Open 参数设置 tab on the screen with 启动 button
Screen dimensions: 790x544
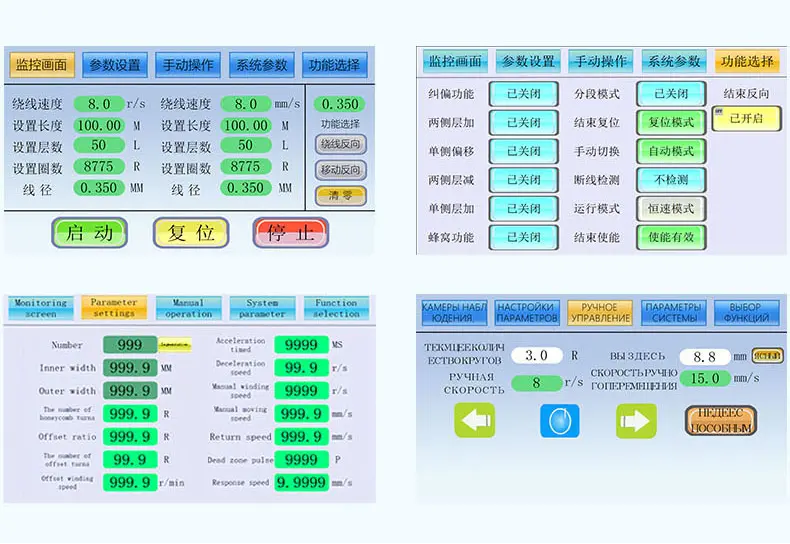click(115, 65)
